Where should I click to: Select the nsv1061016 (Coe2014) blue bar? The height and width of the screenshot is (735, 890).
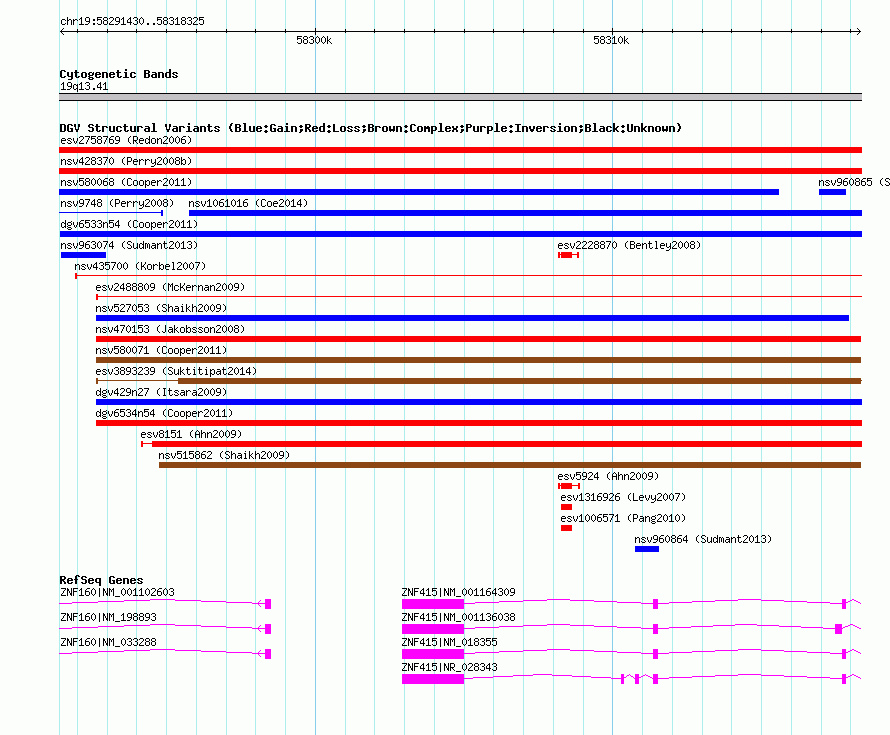[525, 213]
